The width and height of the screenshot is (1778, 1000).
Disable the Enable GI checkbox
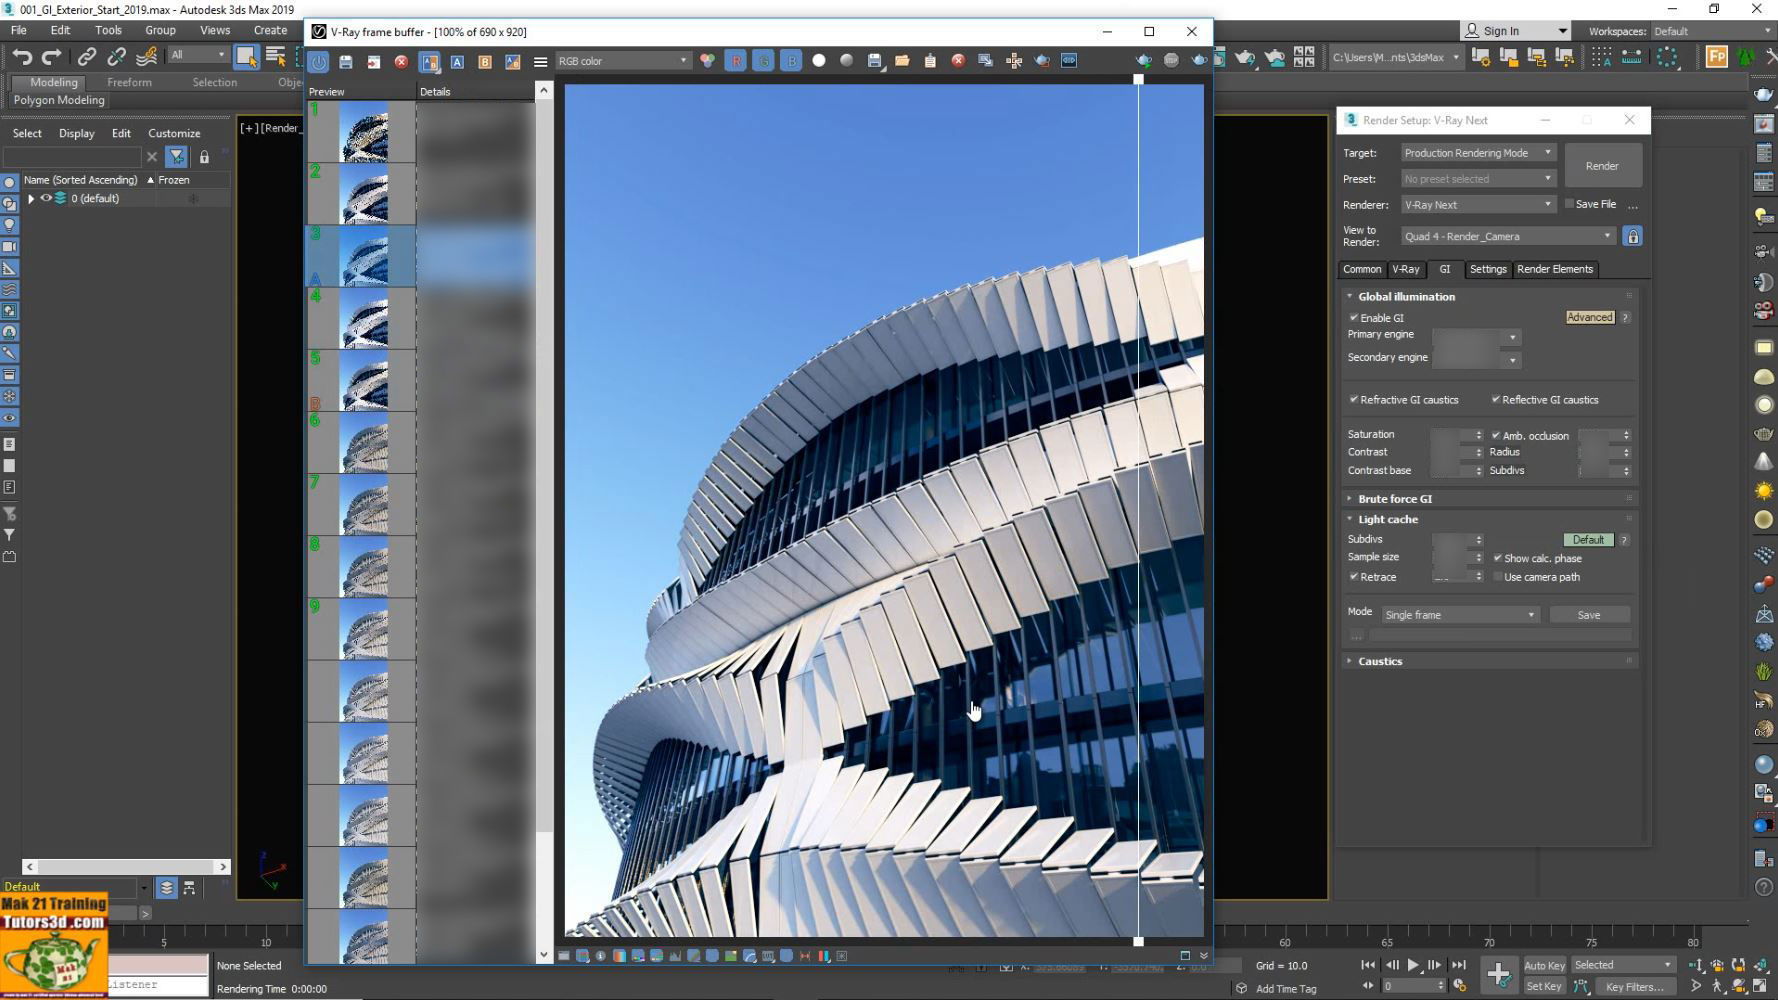click(1354, 318)
